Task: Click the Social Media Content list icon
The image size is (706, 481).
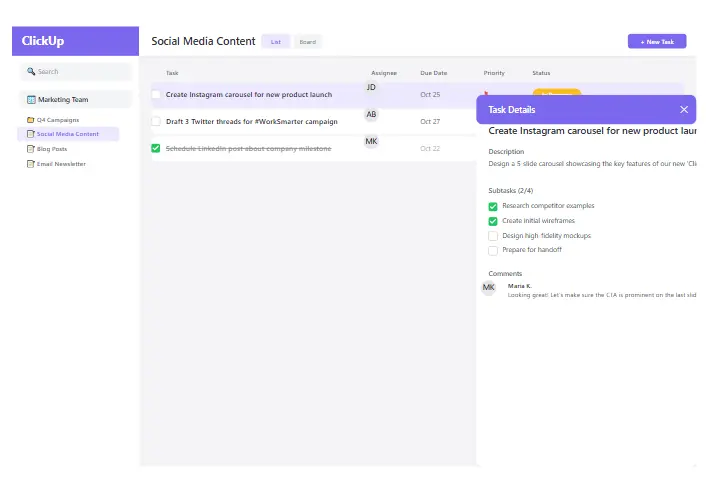Action: click(x=31, y=134)
